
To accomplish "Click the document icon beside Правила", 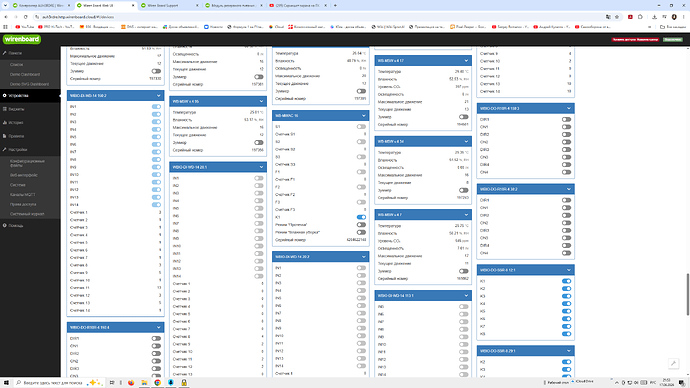I will click(x=4, y=136).
